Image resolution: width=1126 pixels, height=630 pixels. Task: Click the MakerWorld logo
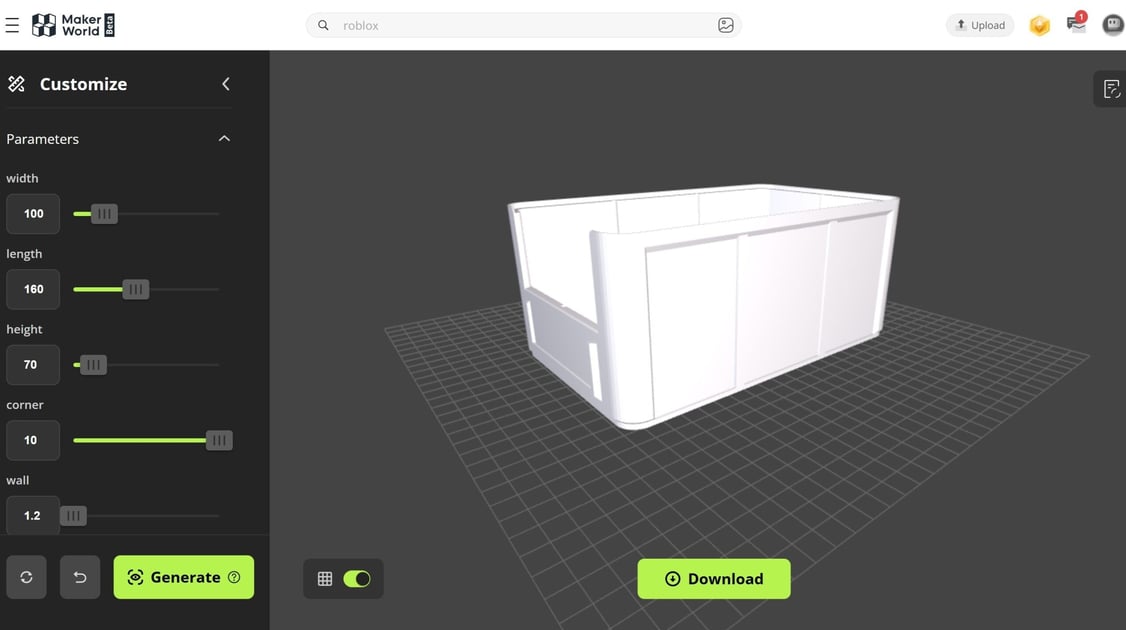[72, 25]
